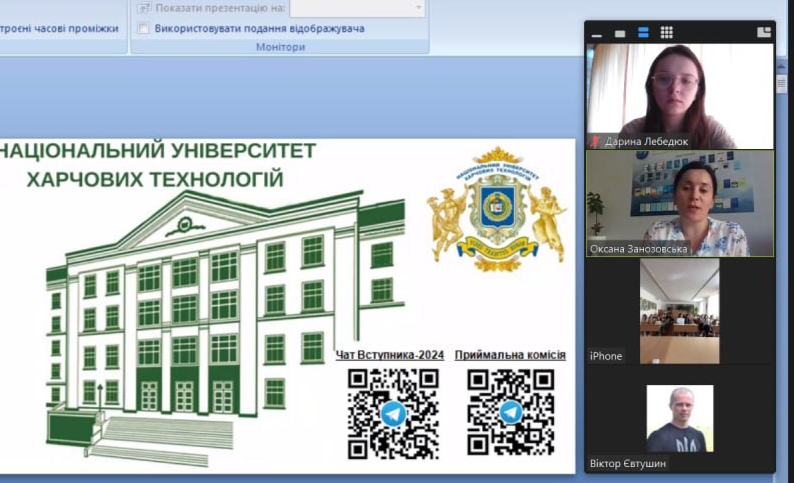The image size is (794, 483).
Task: Open Чат Вступника-2024 link
Action: pos(389,355)
